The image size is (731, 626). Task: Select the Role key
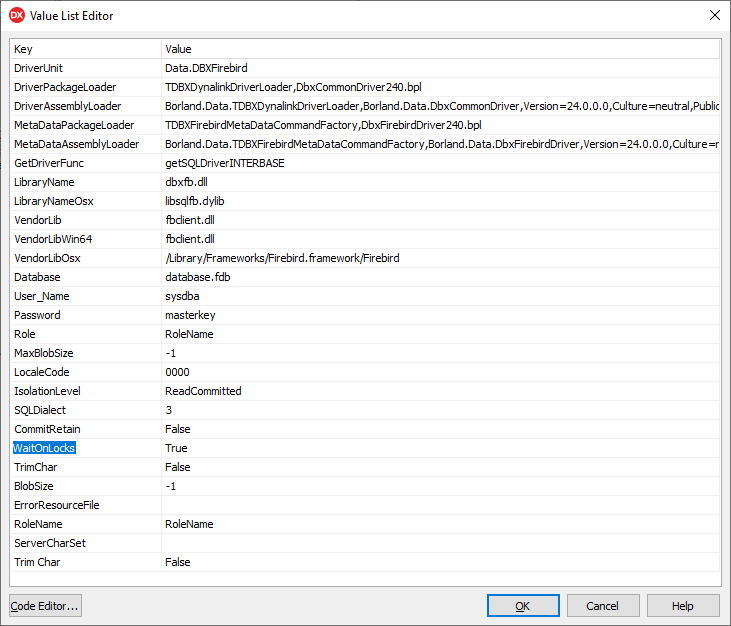tap(86, 334)
